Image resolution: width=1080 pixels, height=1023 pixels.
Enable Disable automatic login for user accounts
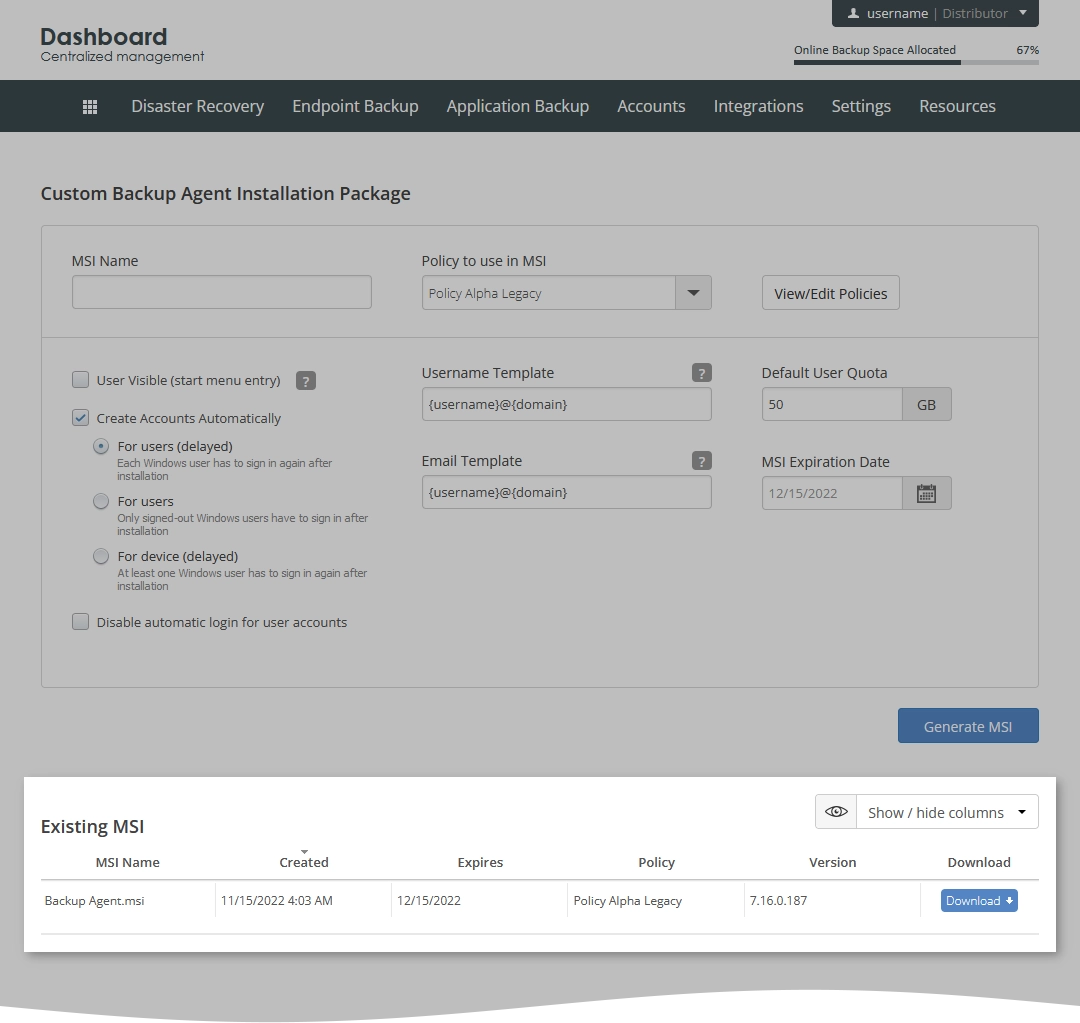pos(81,621)
